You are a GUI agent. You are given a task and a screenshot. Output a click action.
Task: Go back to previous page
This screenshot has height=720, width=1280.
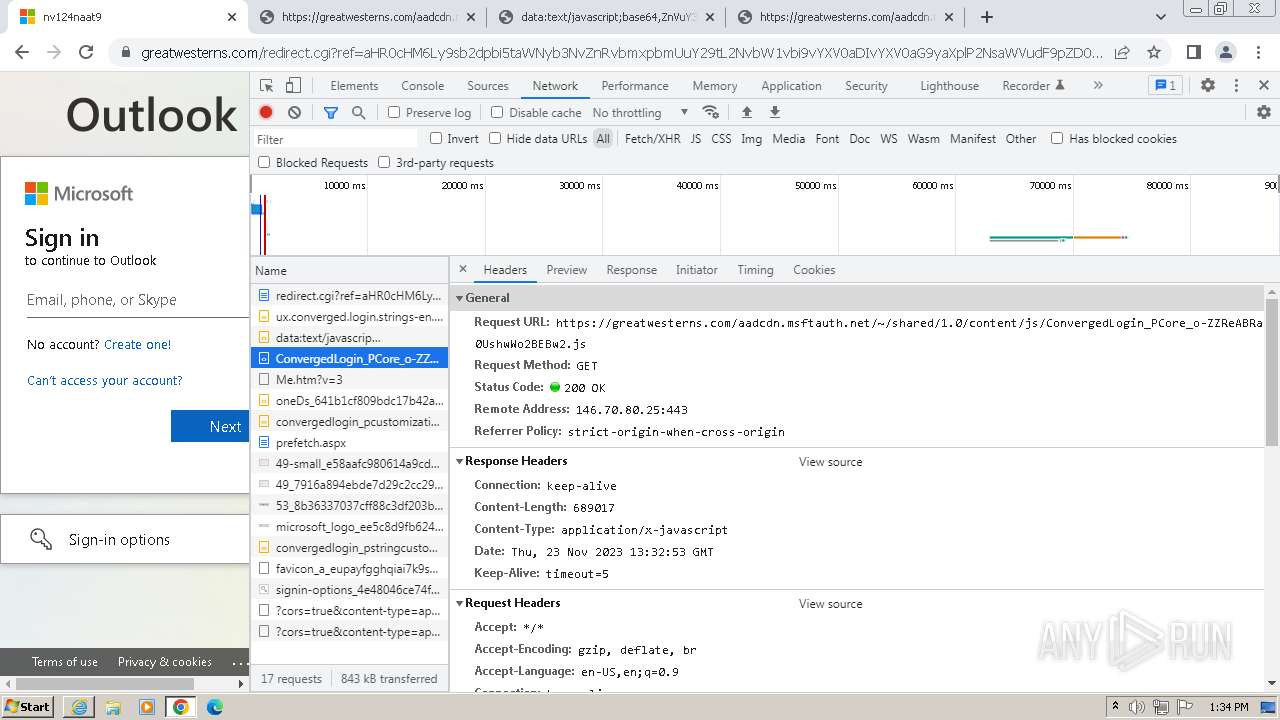coord(22,52)
